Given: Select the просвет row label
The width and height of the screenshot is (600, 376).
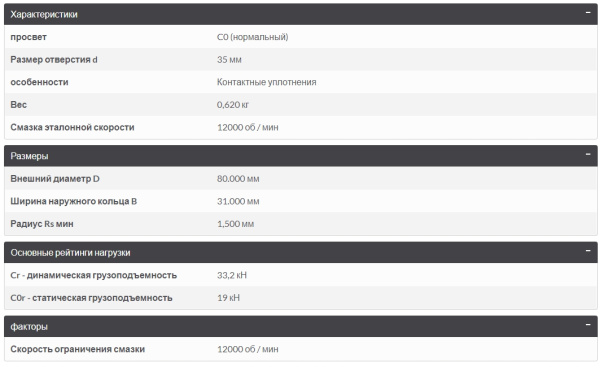Looking at the screenshot, I should (28, 37).
